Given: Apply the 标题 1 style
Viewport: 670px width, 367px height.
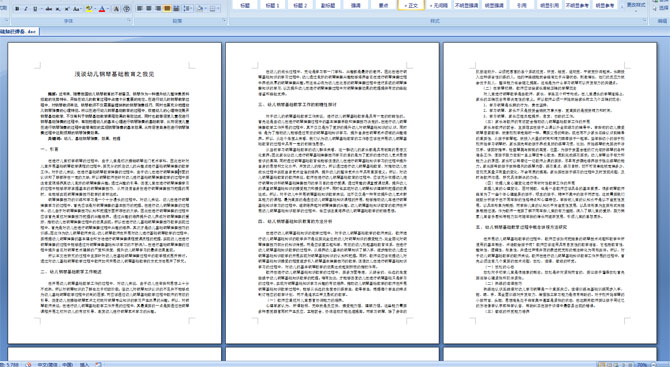Looking at the screenshot, I should pyautogui.click(x=272, y=5).
